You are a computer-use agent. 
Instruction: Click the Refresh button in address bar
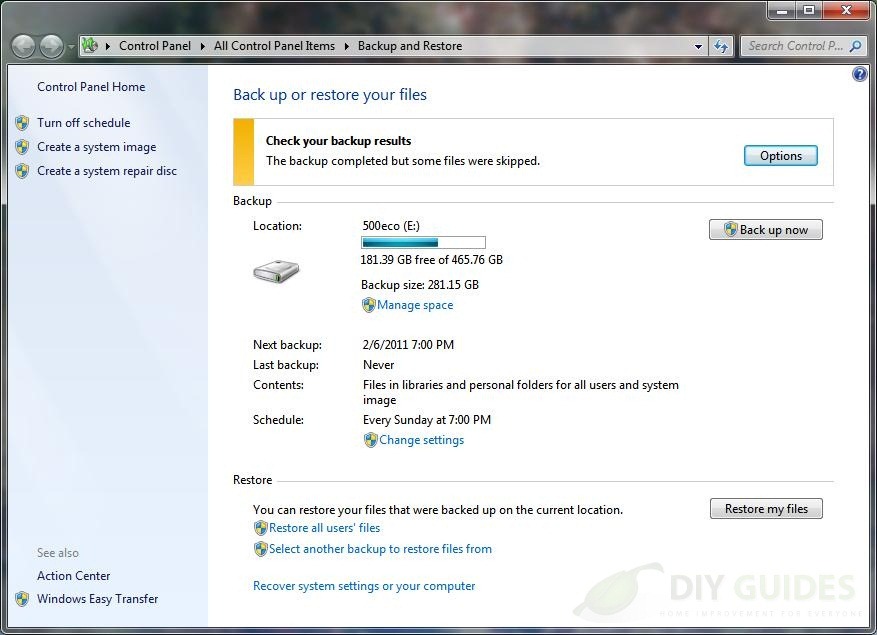point(721,46)
